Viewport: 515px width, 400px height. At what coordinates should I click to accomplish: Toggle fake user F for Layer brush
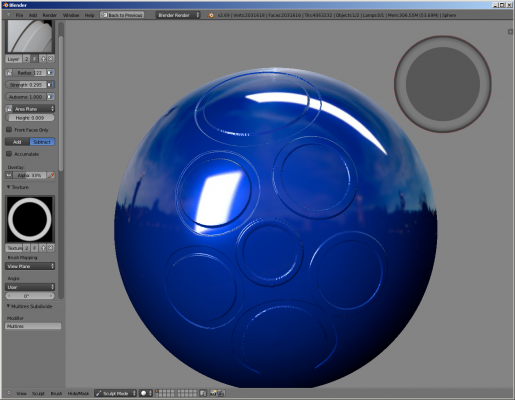pos(34,59)
